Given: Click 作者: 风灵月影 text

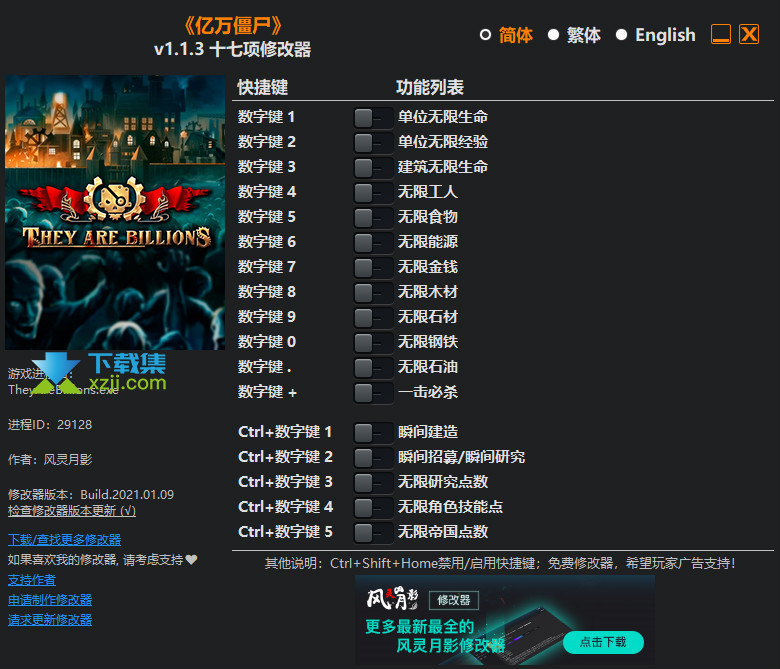Looking at the screenshot, I should [50, 460].
